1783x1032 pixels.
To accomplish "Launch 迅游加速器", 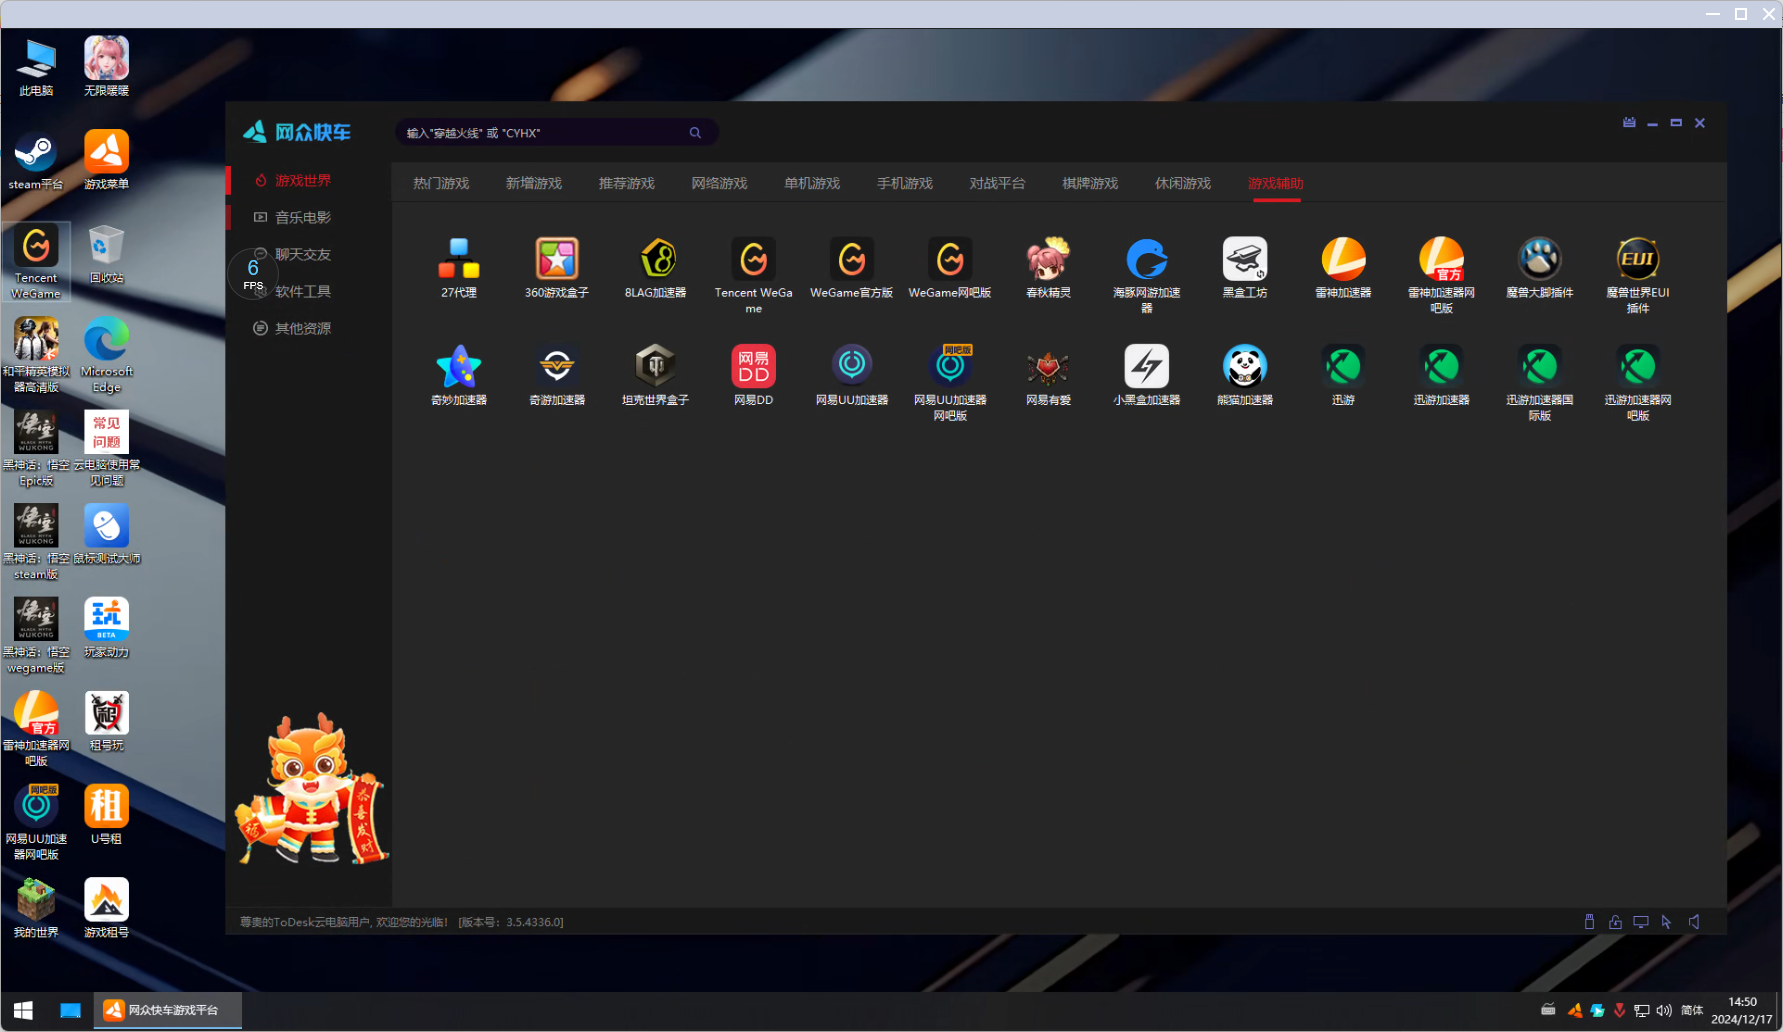I will 1441,375.
